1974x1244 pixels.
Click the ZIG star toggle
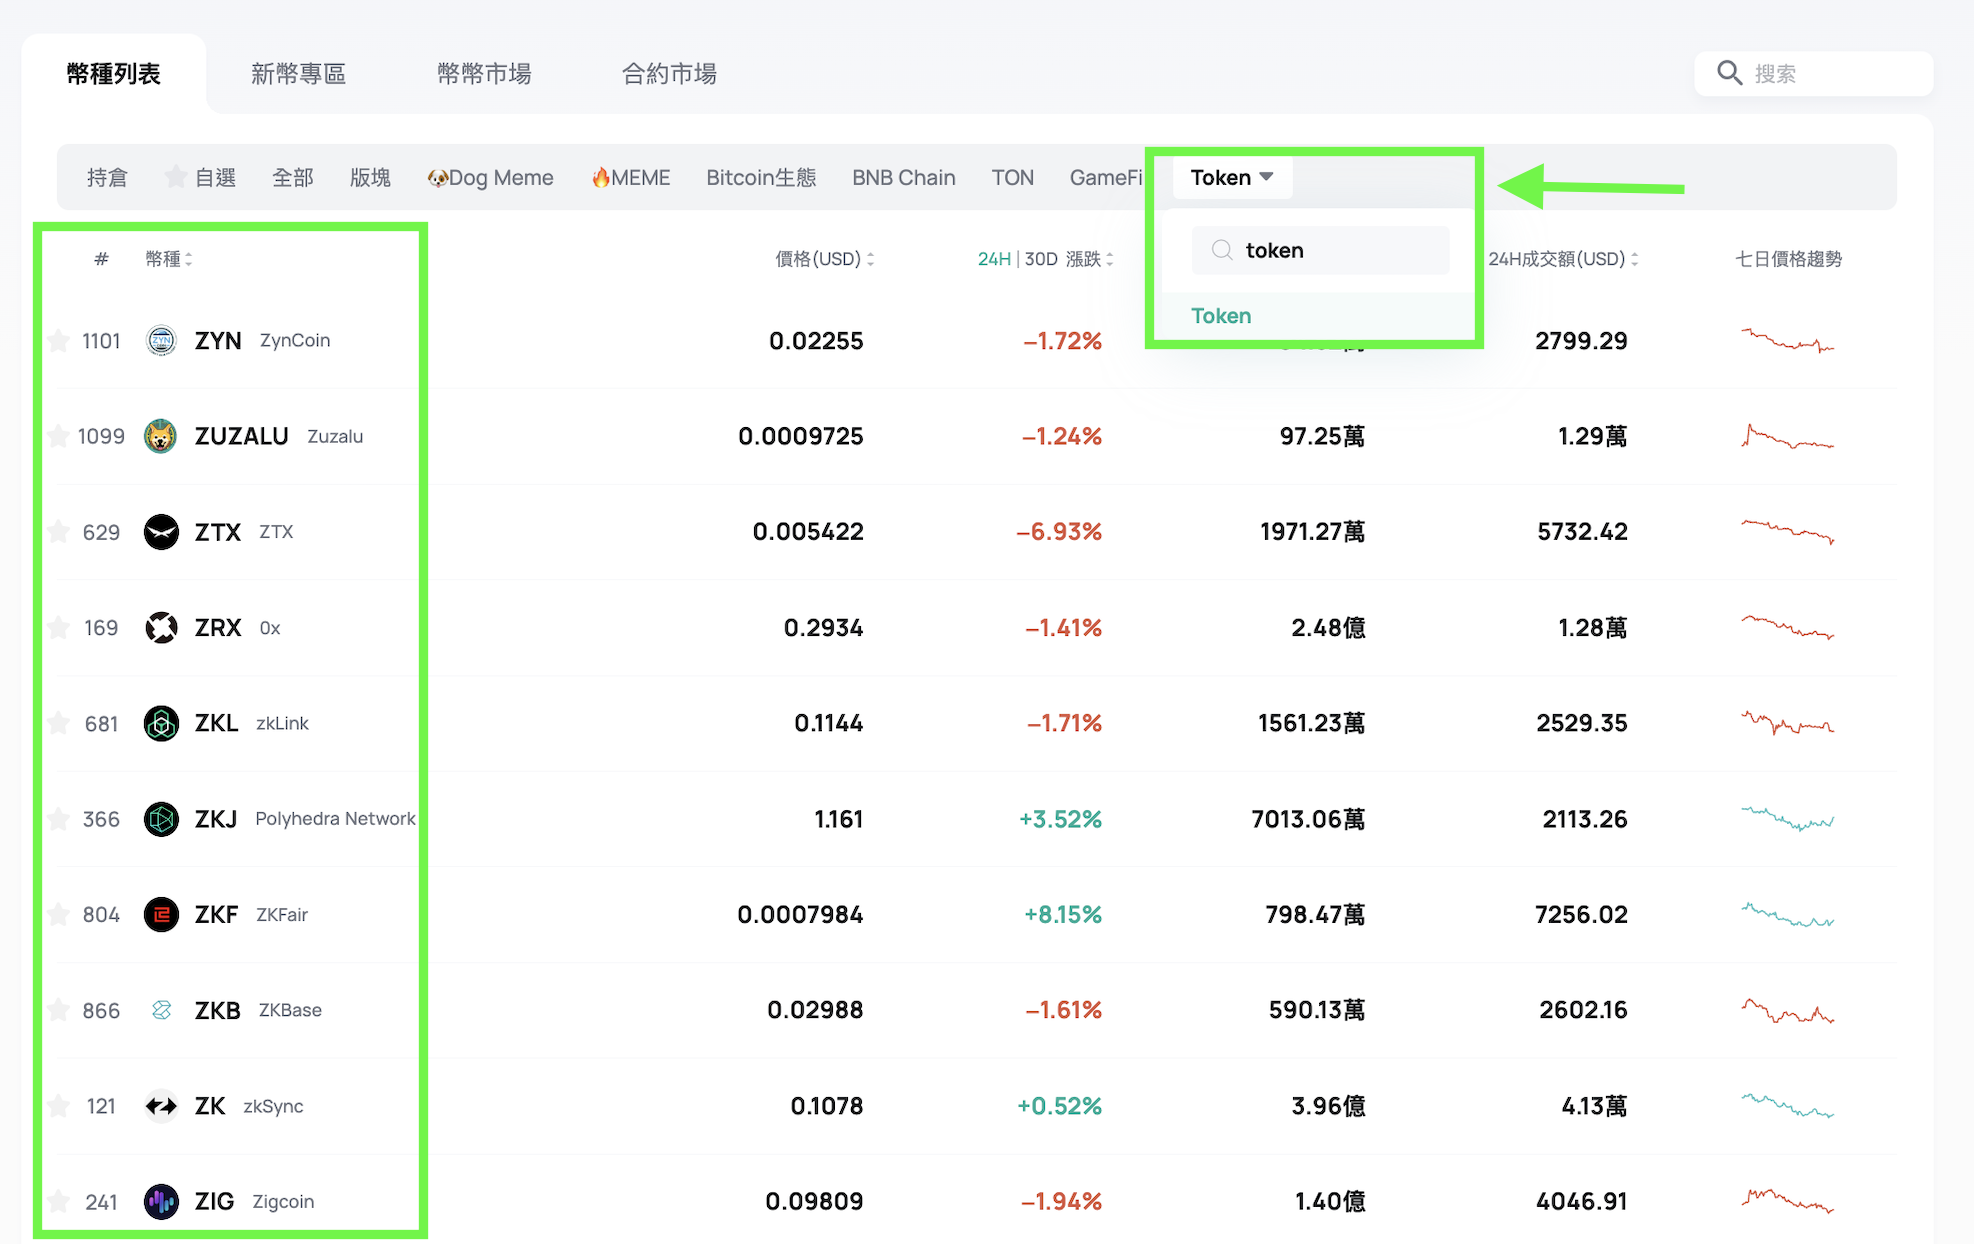pyautogui.click(x=59, y=1201)
